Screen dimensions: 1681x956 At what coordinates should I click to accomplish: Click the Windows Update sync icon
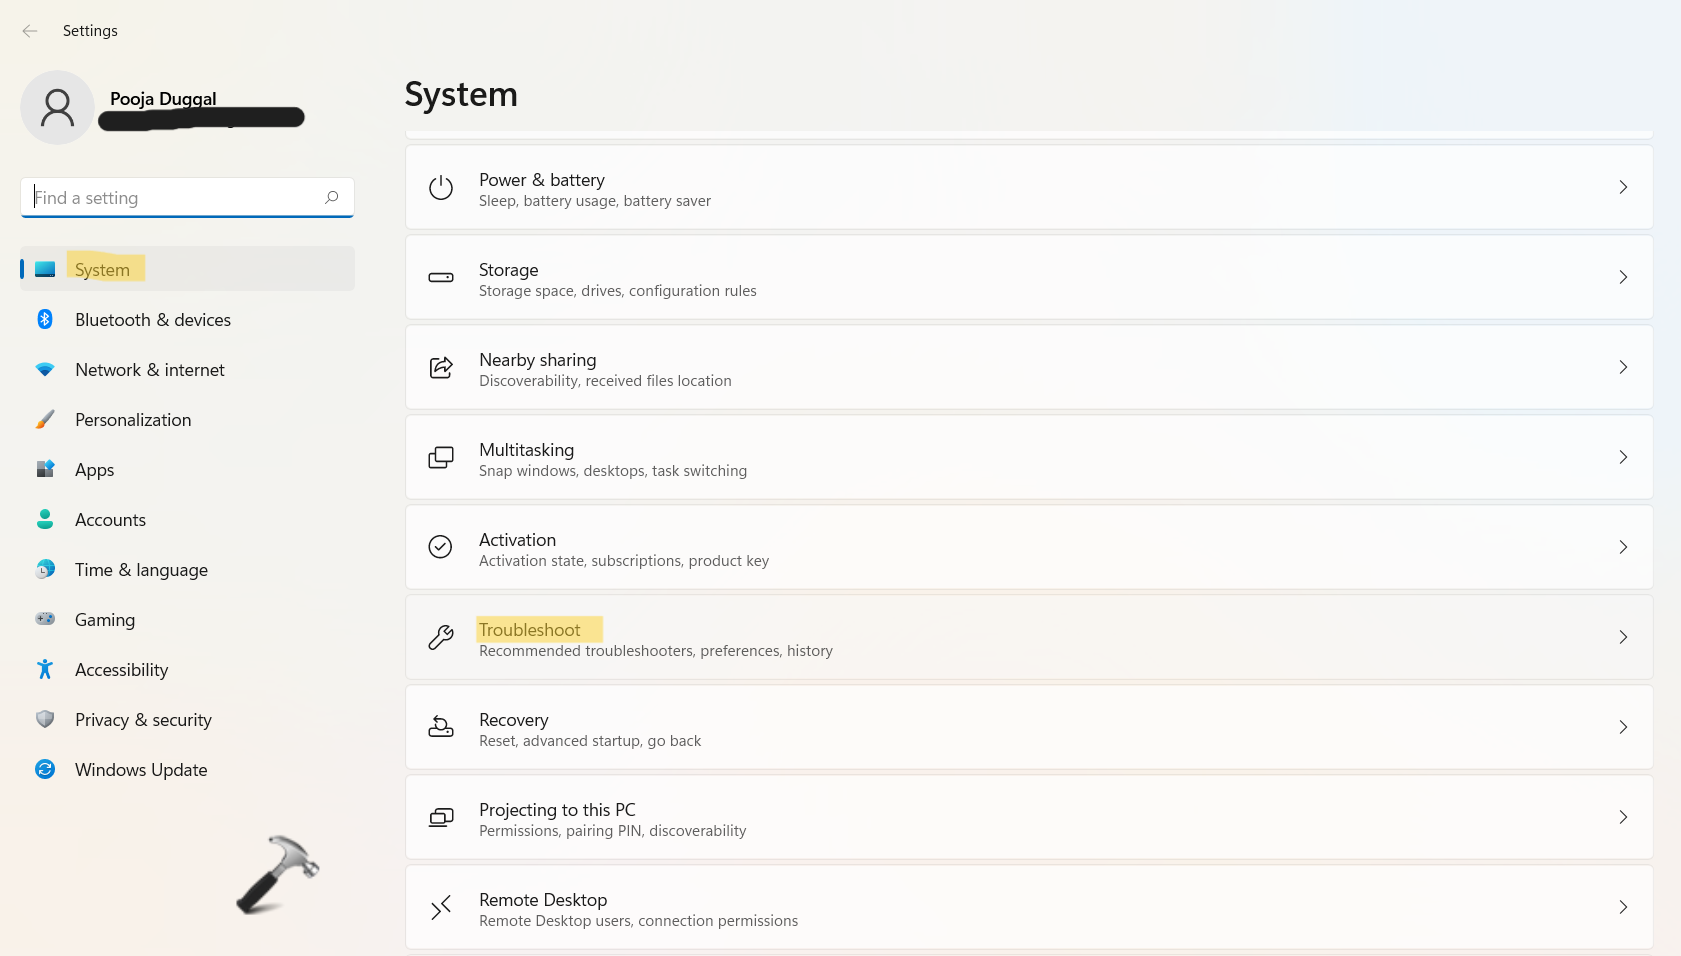pyautogui.click(x=45, y=769)
